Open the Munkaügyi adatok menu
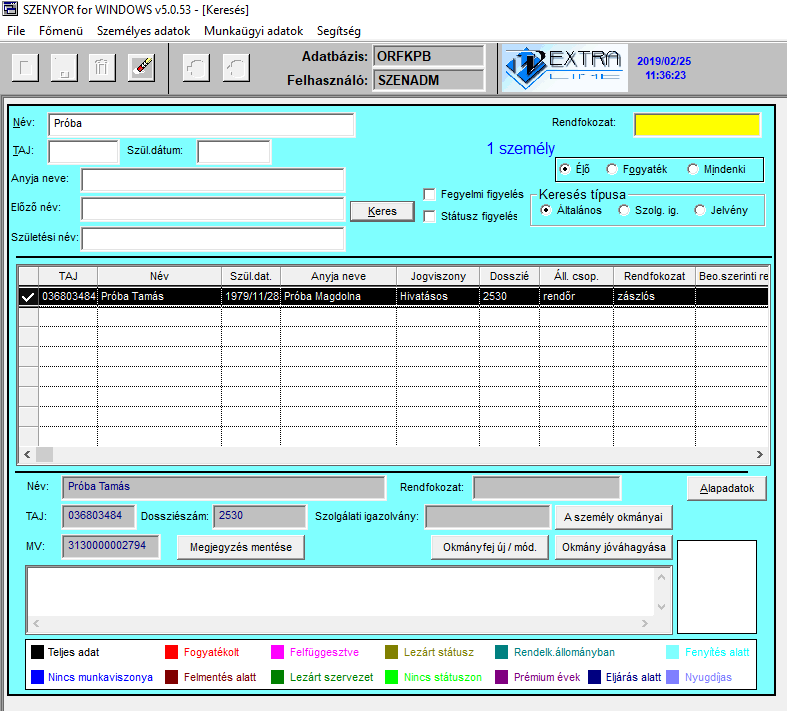Viewport: 787px width, 711px height. pos(252,31)
